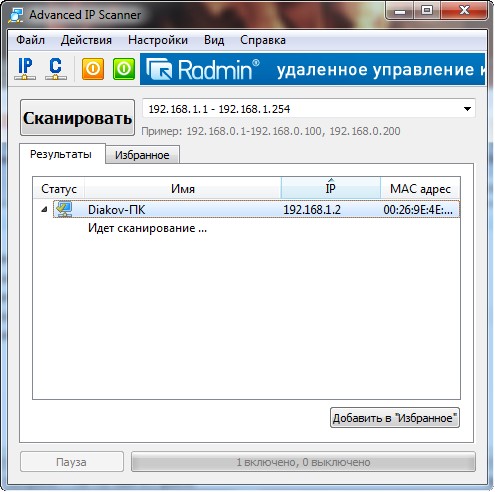495x492 pixels.
Task: Open the Вид menu
Action: click(x=214, y=40)
